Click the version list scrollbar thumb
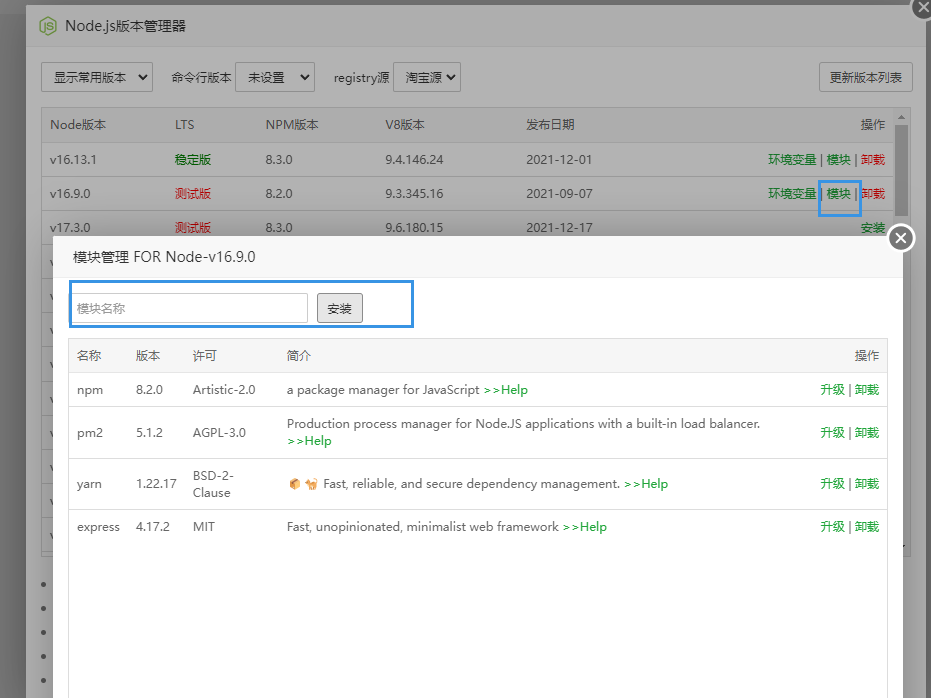Screen dimensions: 931x698 click(x=901, y=170)
